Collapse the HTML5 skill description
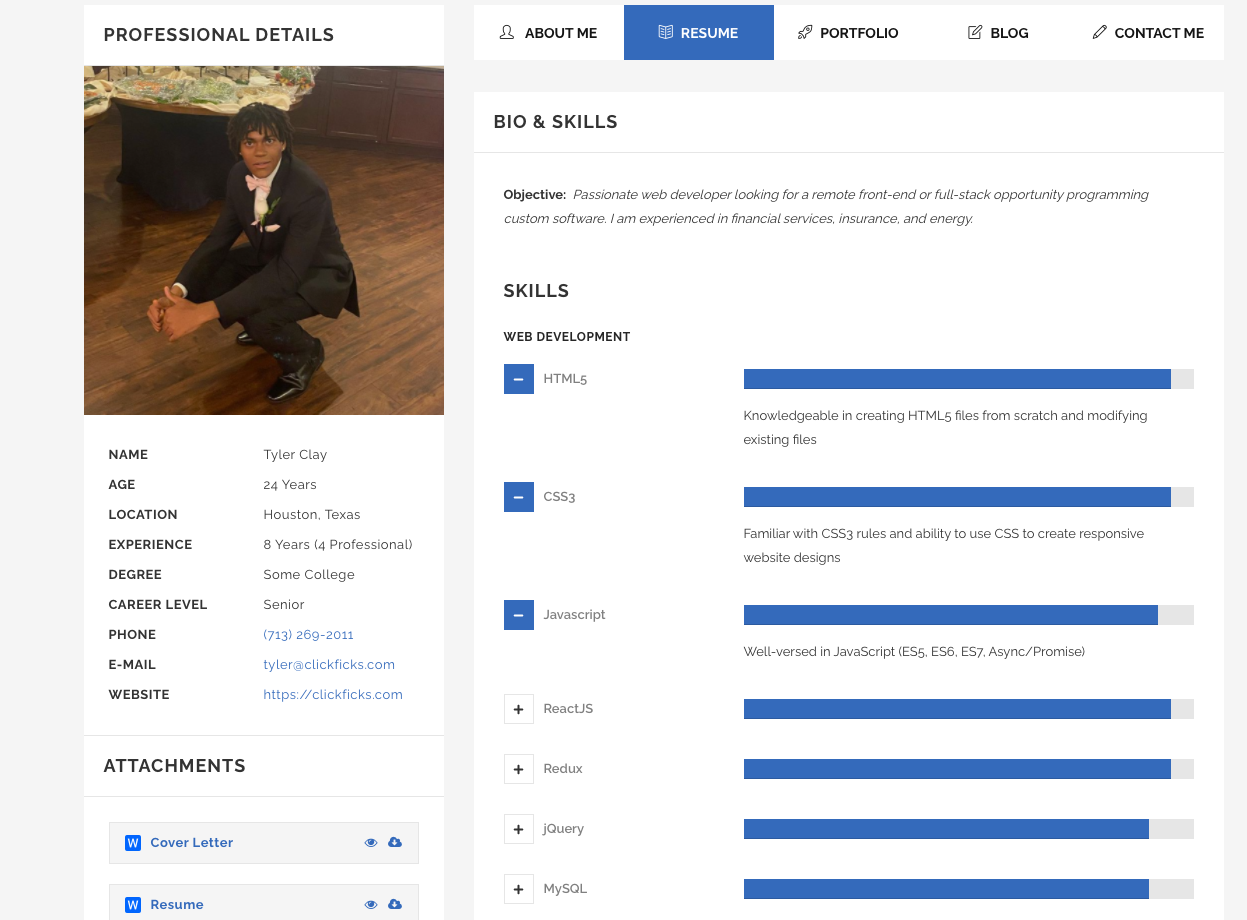 coord(518,379)
